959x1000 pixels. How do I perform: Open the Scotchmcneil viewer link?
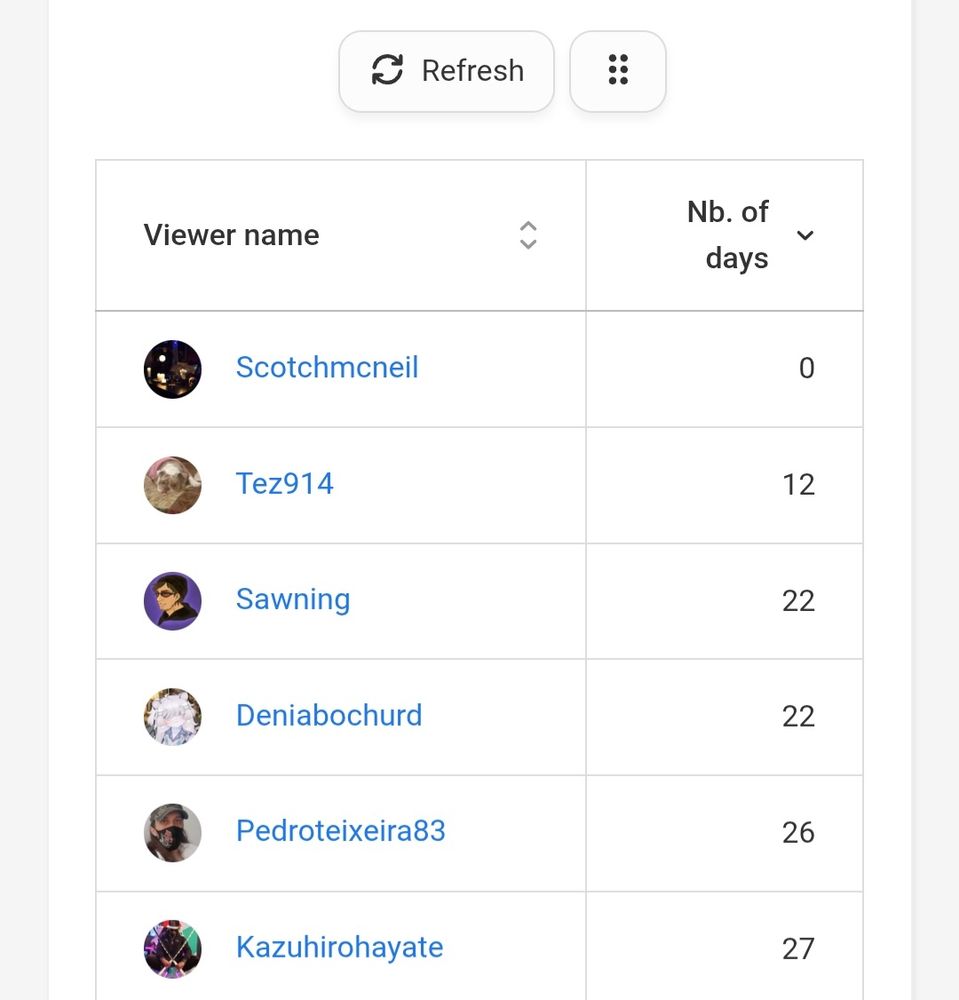327,368
